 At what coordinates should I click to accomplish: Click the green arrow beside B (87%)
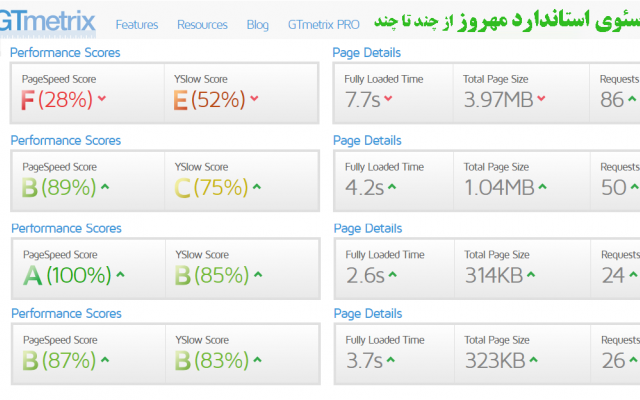(105, 360)
